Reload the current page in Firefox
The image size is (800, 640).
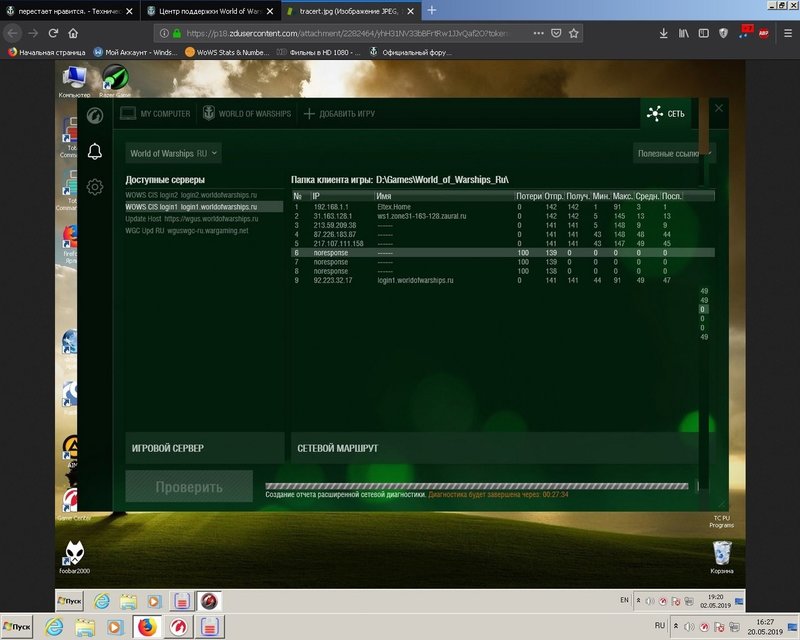pyautogui.click(x=53, y=33)
